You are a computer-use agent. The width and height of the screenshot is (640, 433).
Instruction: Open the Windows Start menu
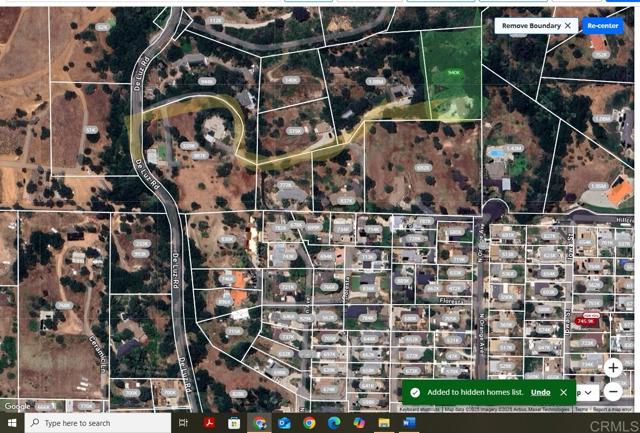tap(12, 423)
